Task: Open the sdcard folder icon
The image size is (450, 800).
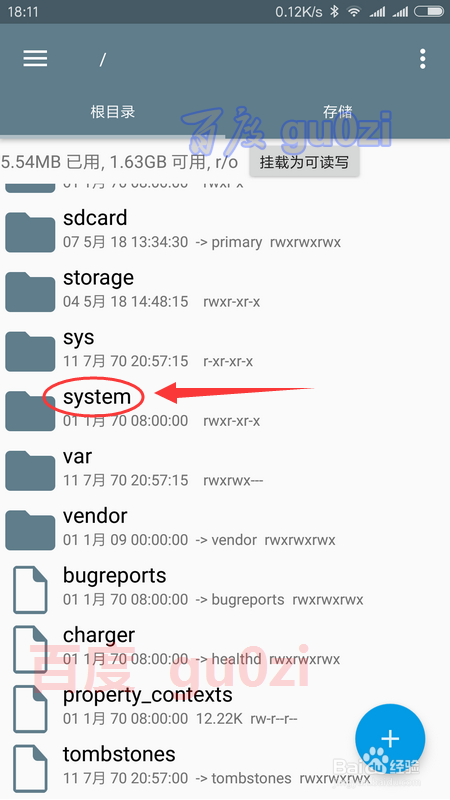Action: [x=30, y=232]
